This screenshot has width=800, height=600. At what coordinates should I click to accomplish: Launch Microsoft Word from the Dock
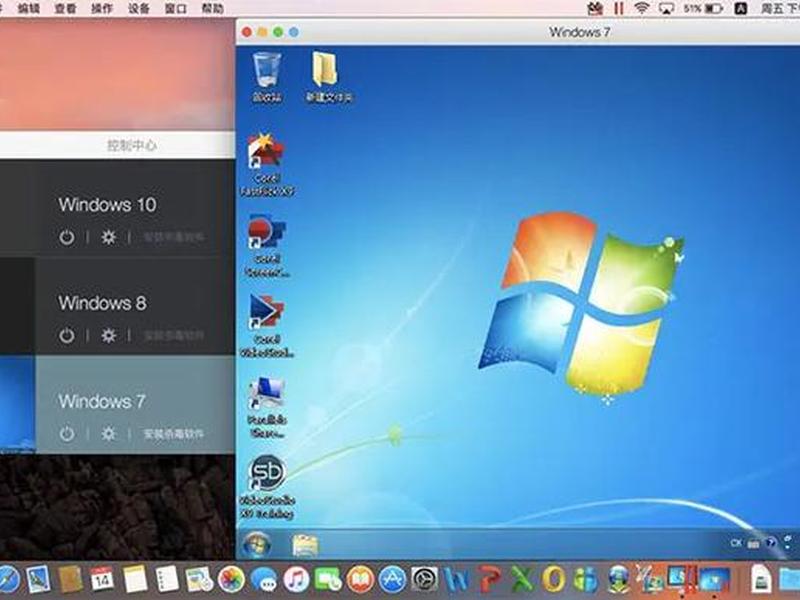click(x=456, y=580)
